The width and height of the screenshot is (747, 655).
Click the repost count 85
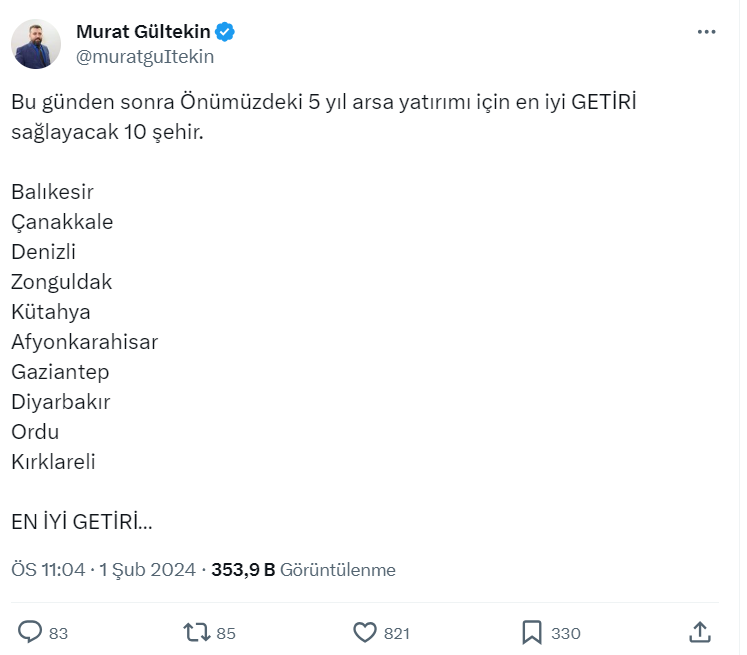point(226,633)
